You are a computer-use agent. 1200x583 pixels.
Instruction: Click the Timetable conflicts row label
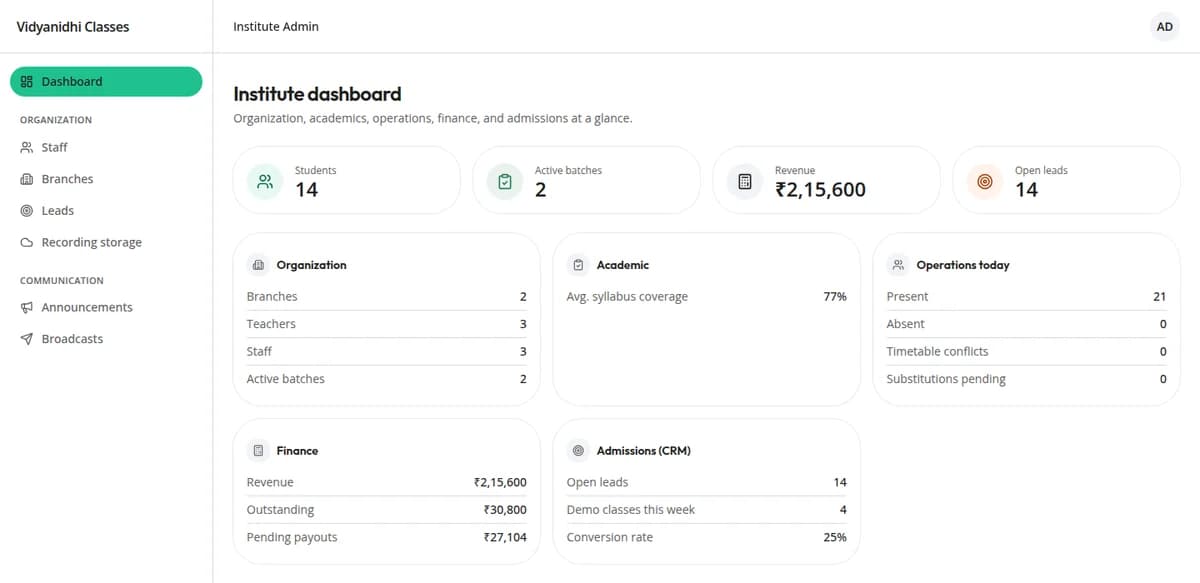point(937,352)
